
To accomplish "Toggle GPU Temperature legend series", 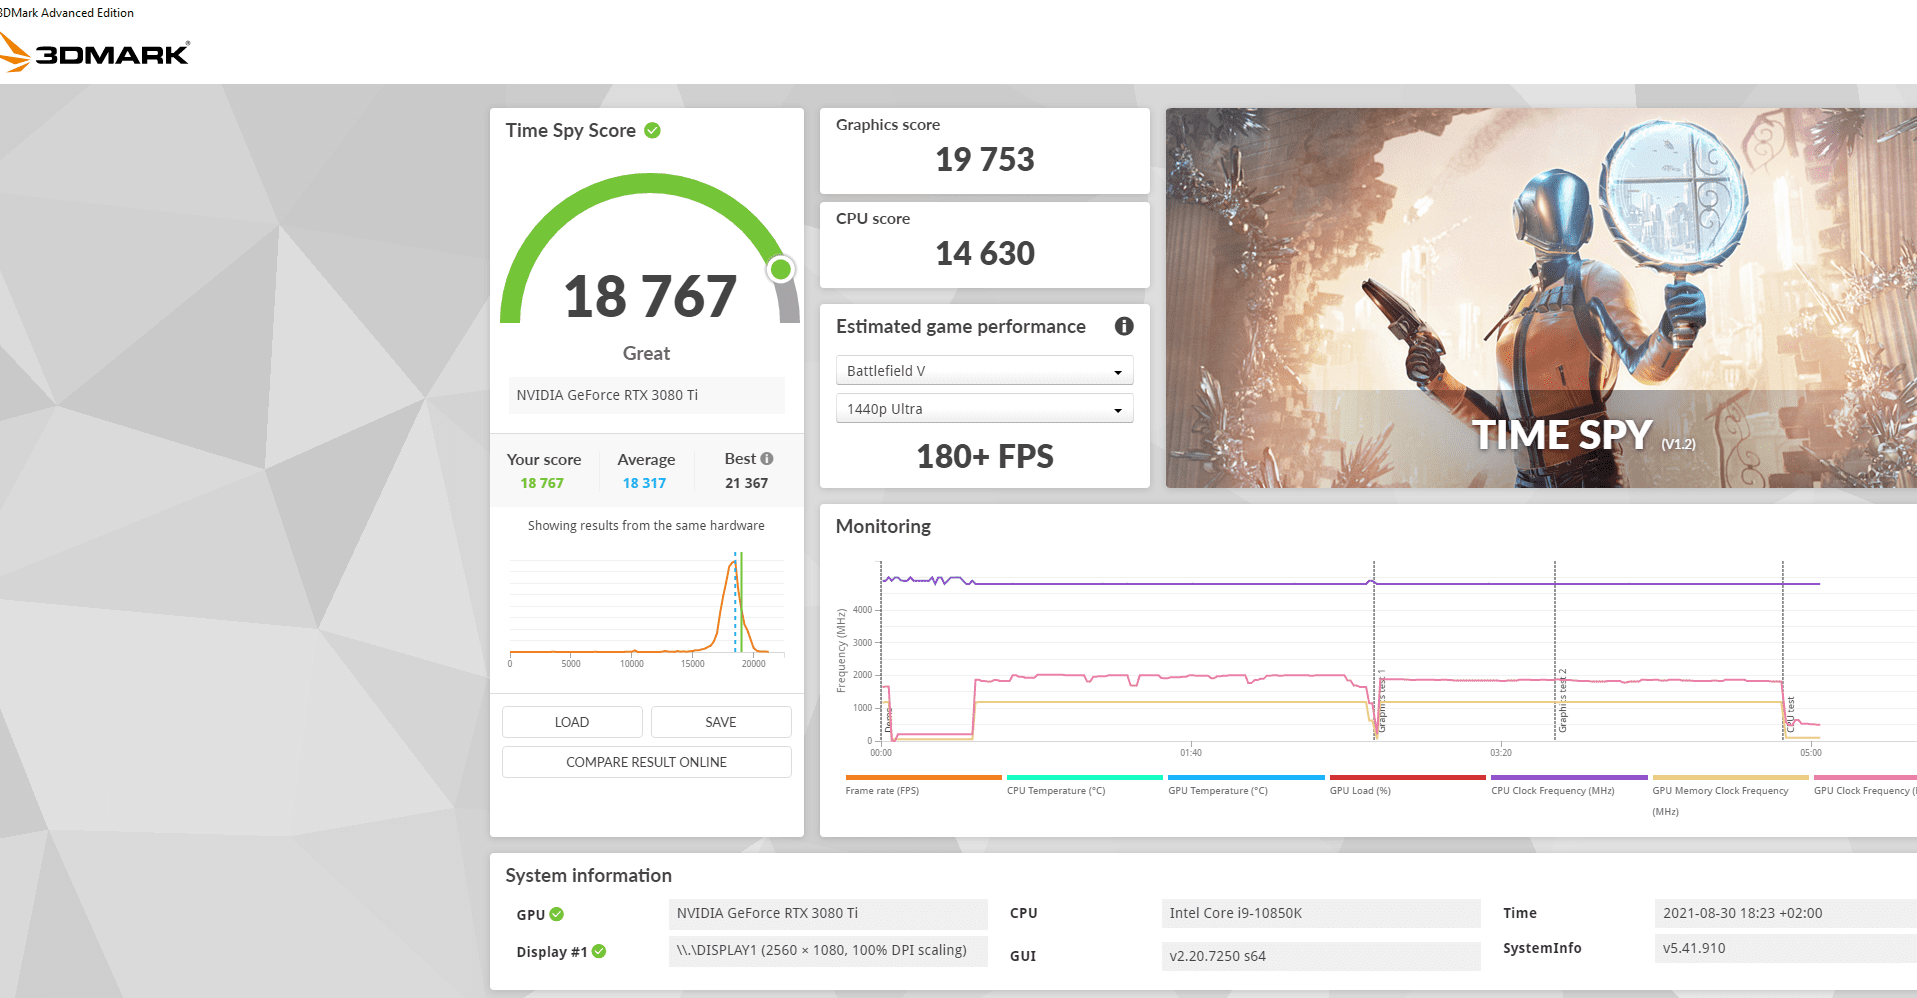I will (1246, 785).
